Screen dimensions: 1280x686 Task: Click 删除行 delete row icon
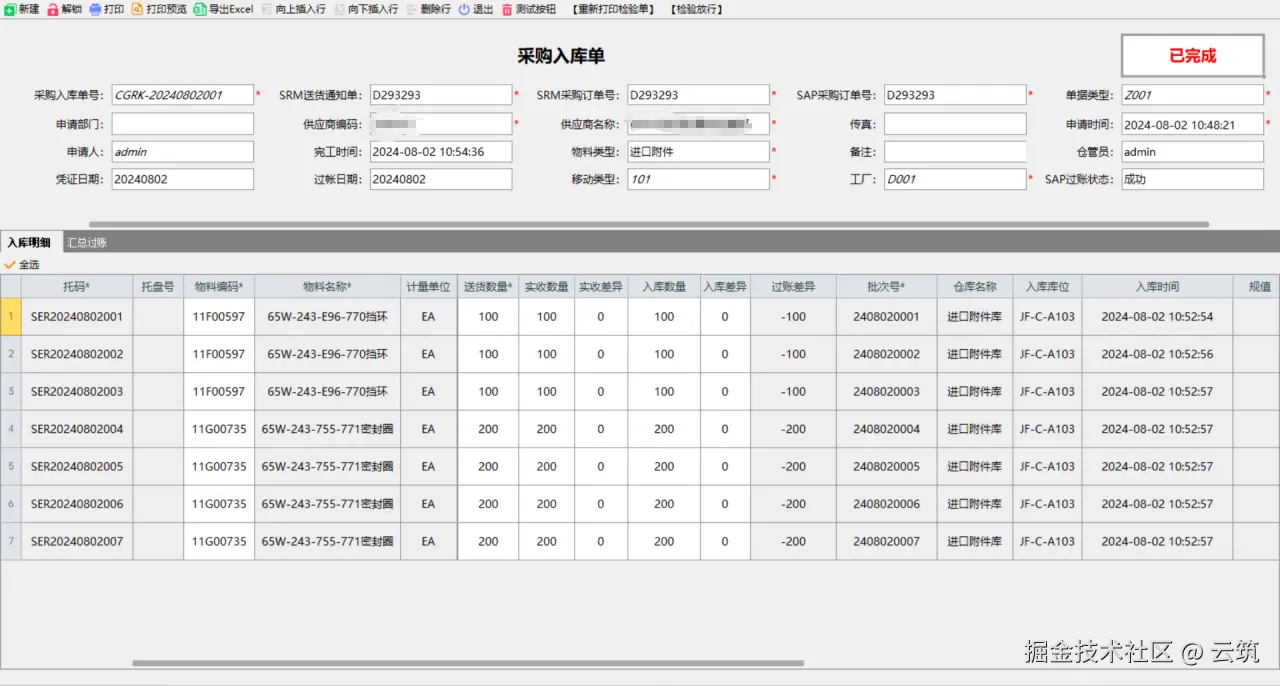(x=412, y=9)
